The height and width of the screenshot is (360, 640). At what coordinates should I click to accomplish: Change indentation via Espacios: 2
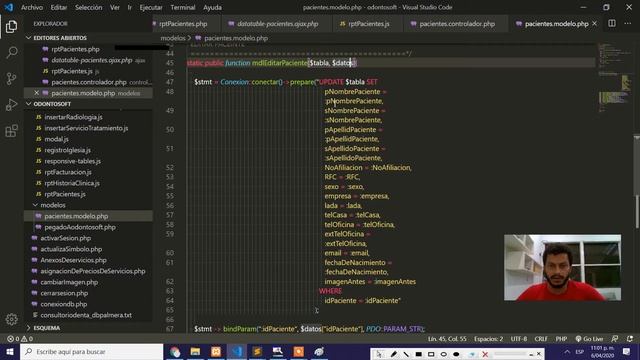(x=488, y=339)
